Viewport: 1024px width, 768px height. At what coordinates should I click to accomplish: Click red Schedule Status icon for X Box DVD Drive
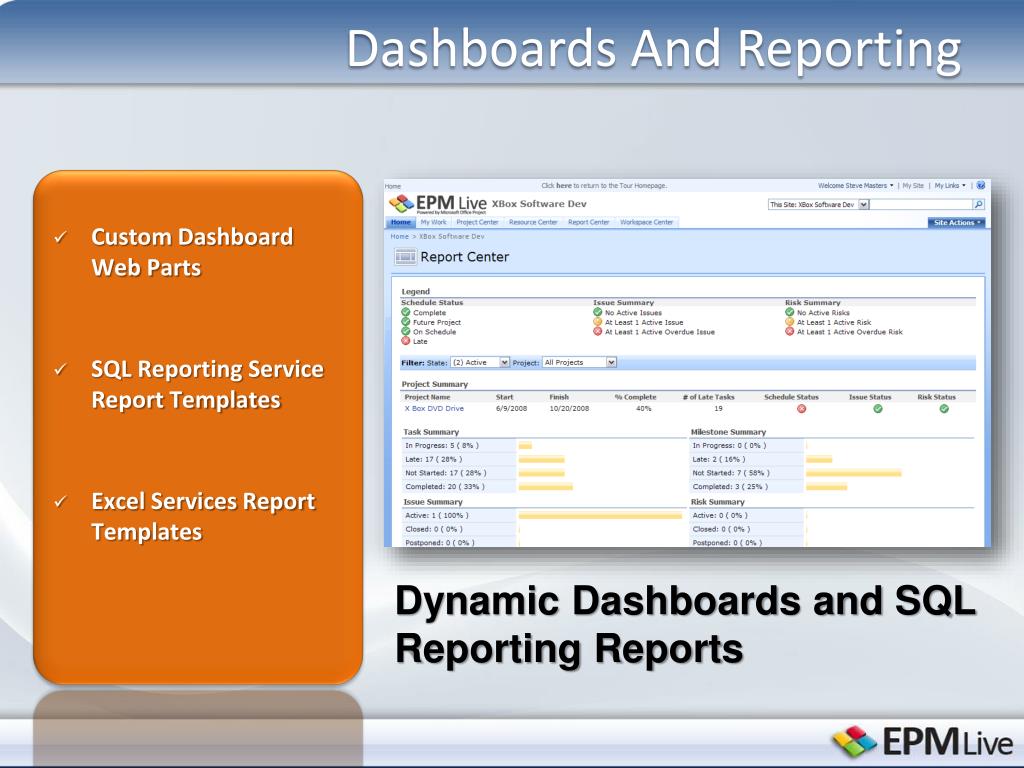tap(801, 409)
